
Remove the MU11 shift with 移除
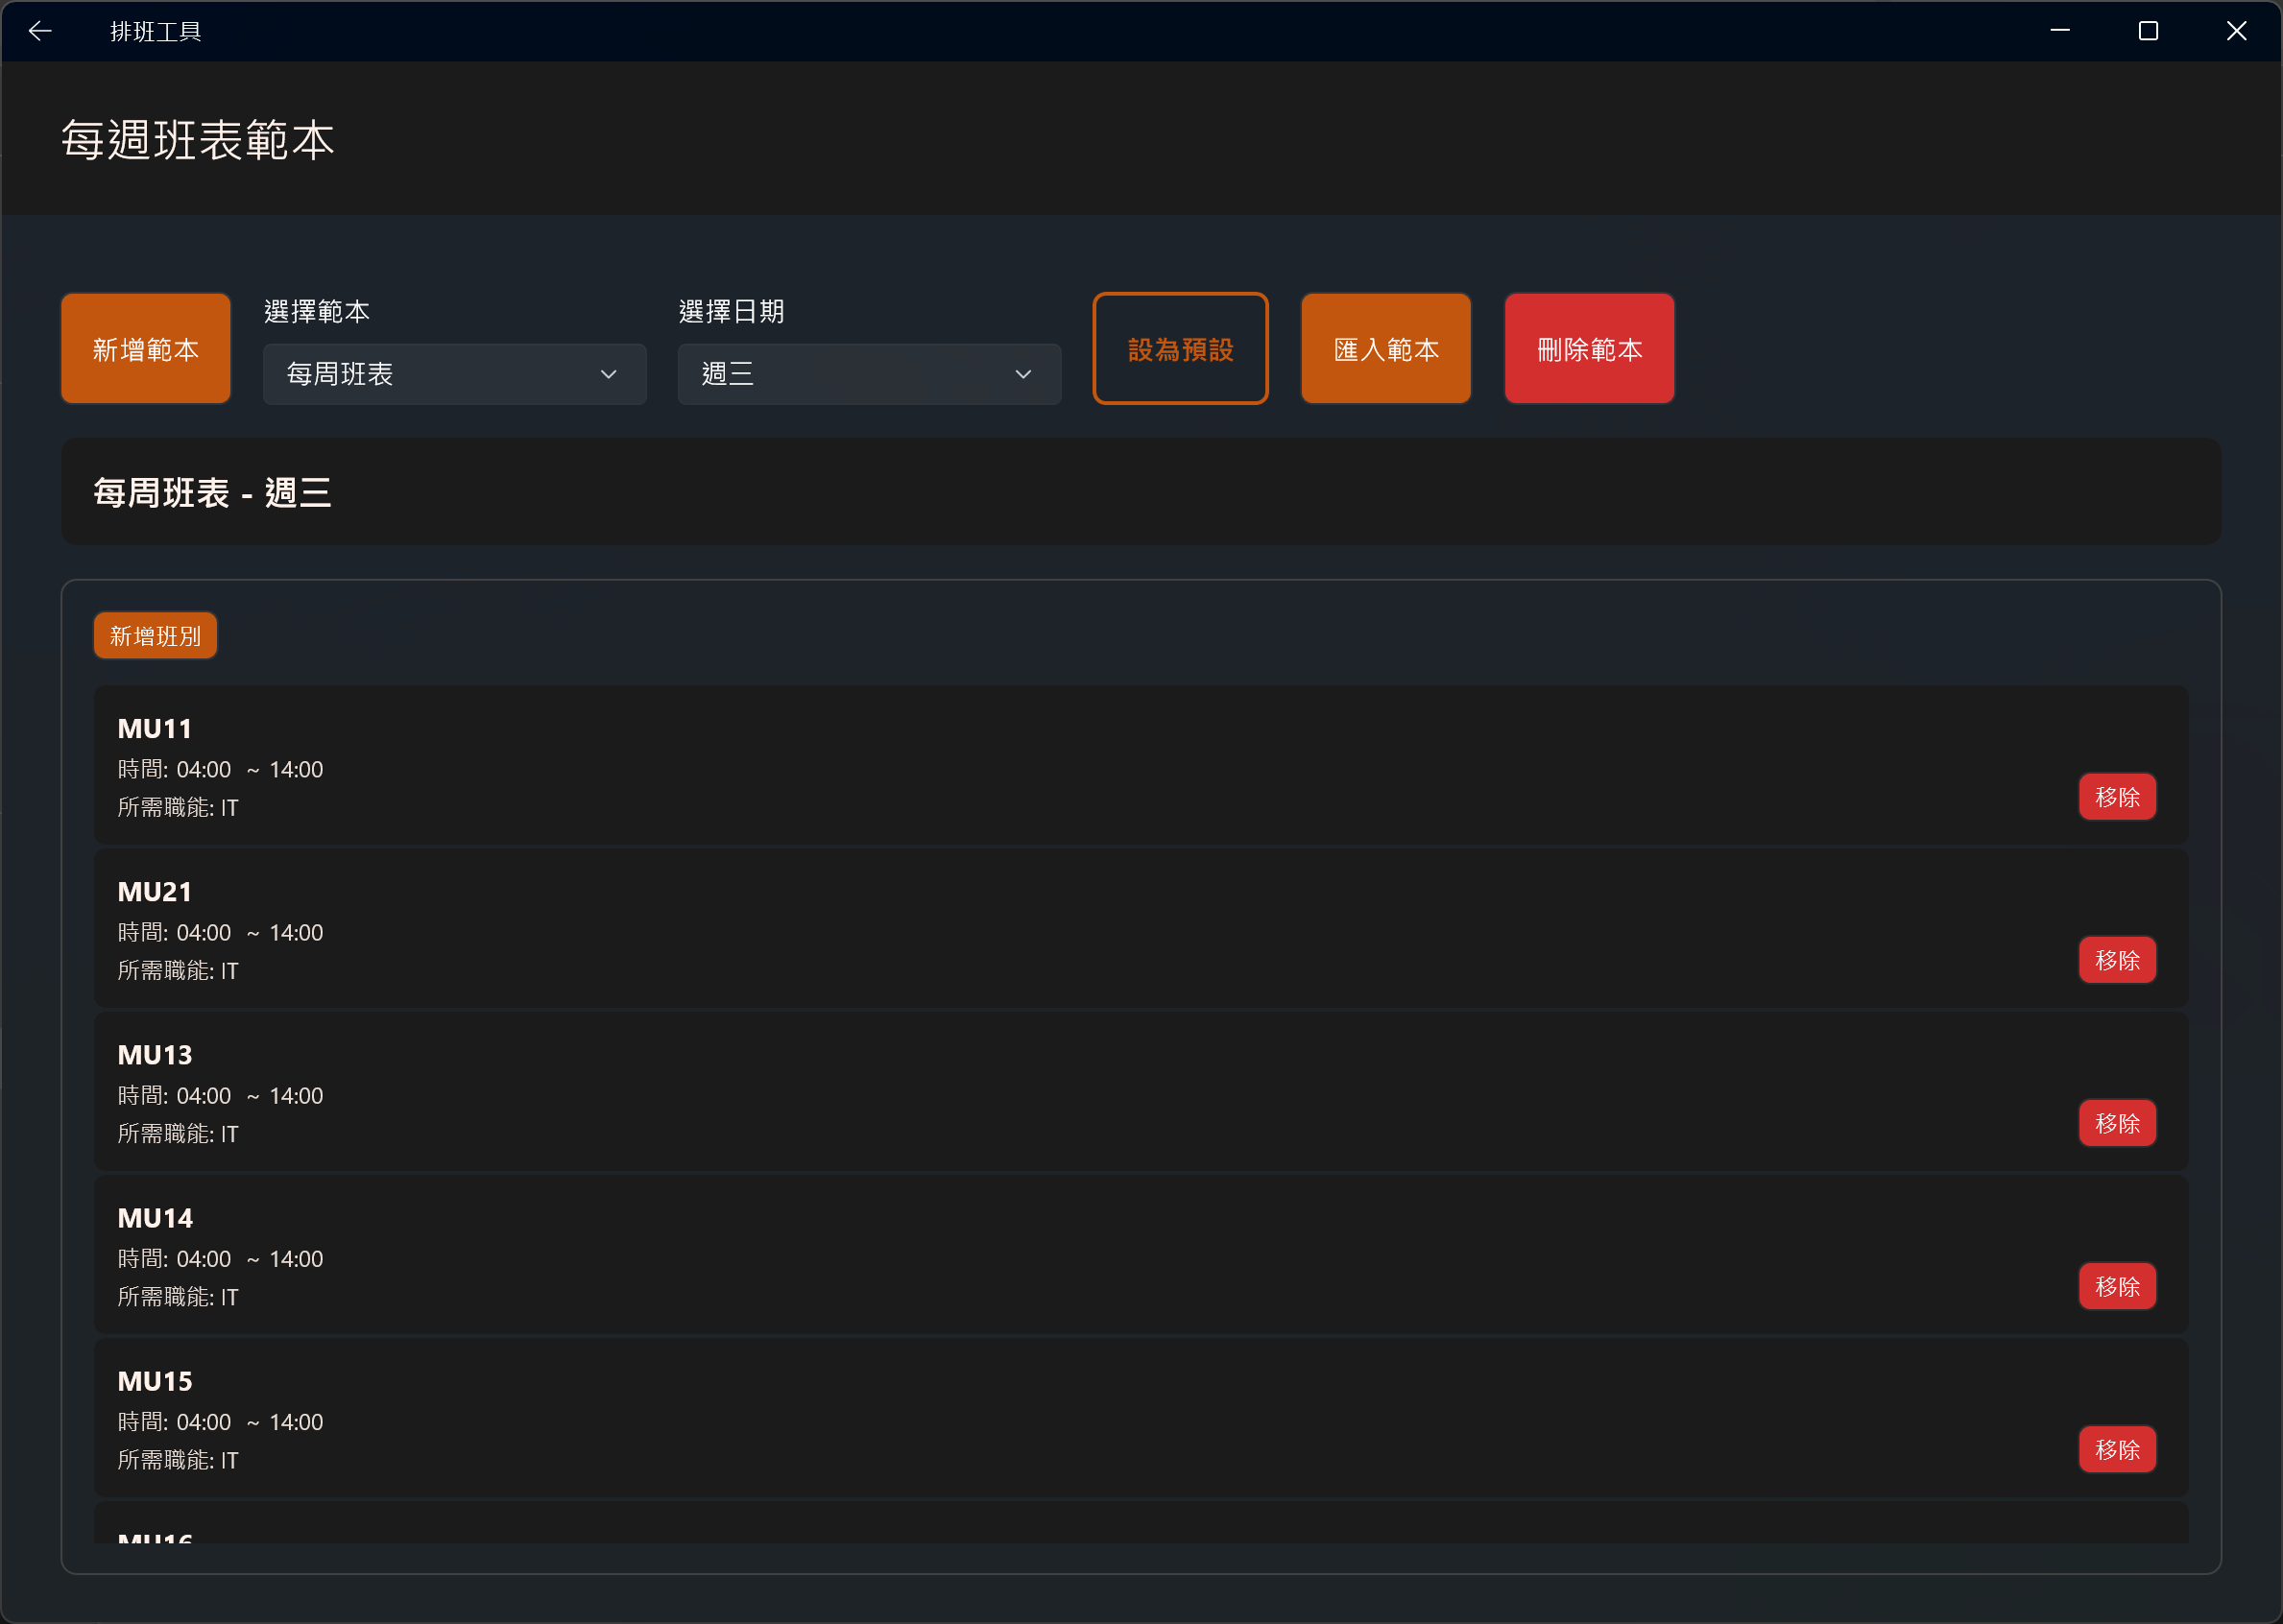tap(2117, 797)
